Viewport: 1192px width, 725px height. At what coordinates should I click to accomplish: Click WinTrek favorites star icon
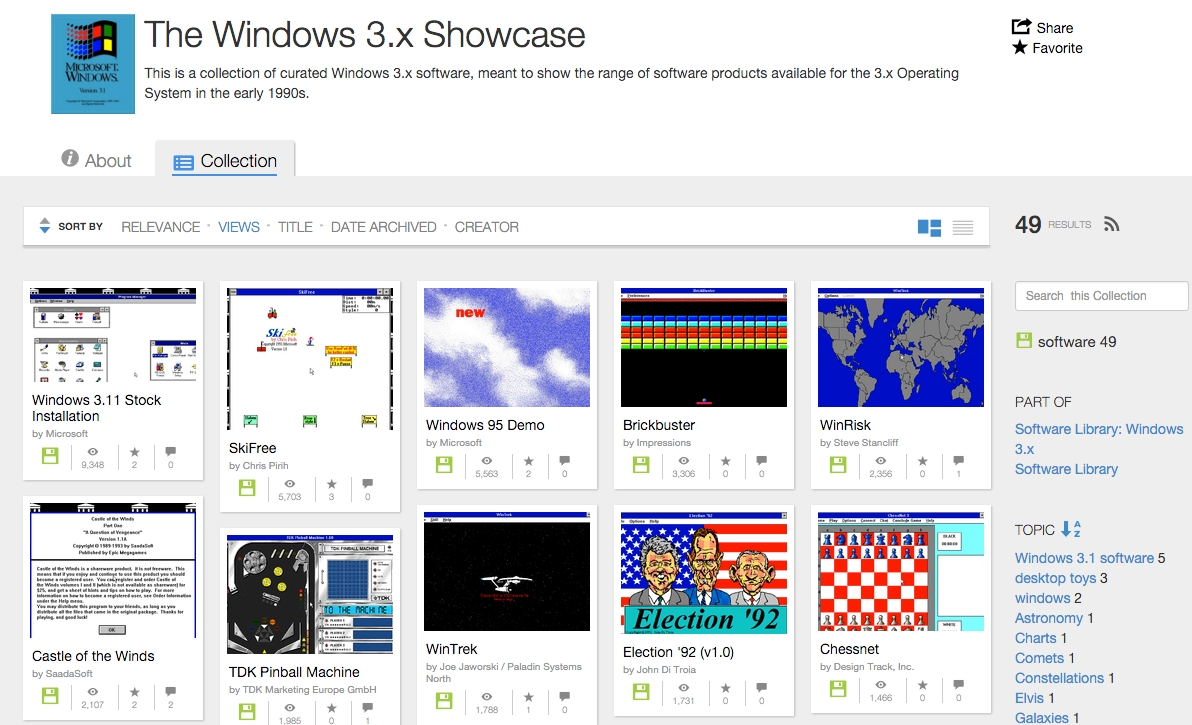[x=528, y=697]
